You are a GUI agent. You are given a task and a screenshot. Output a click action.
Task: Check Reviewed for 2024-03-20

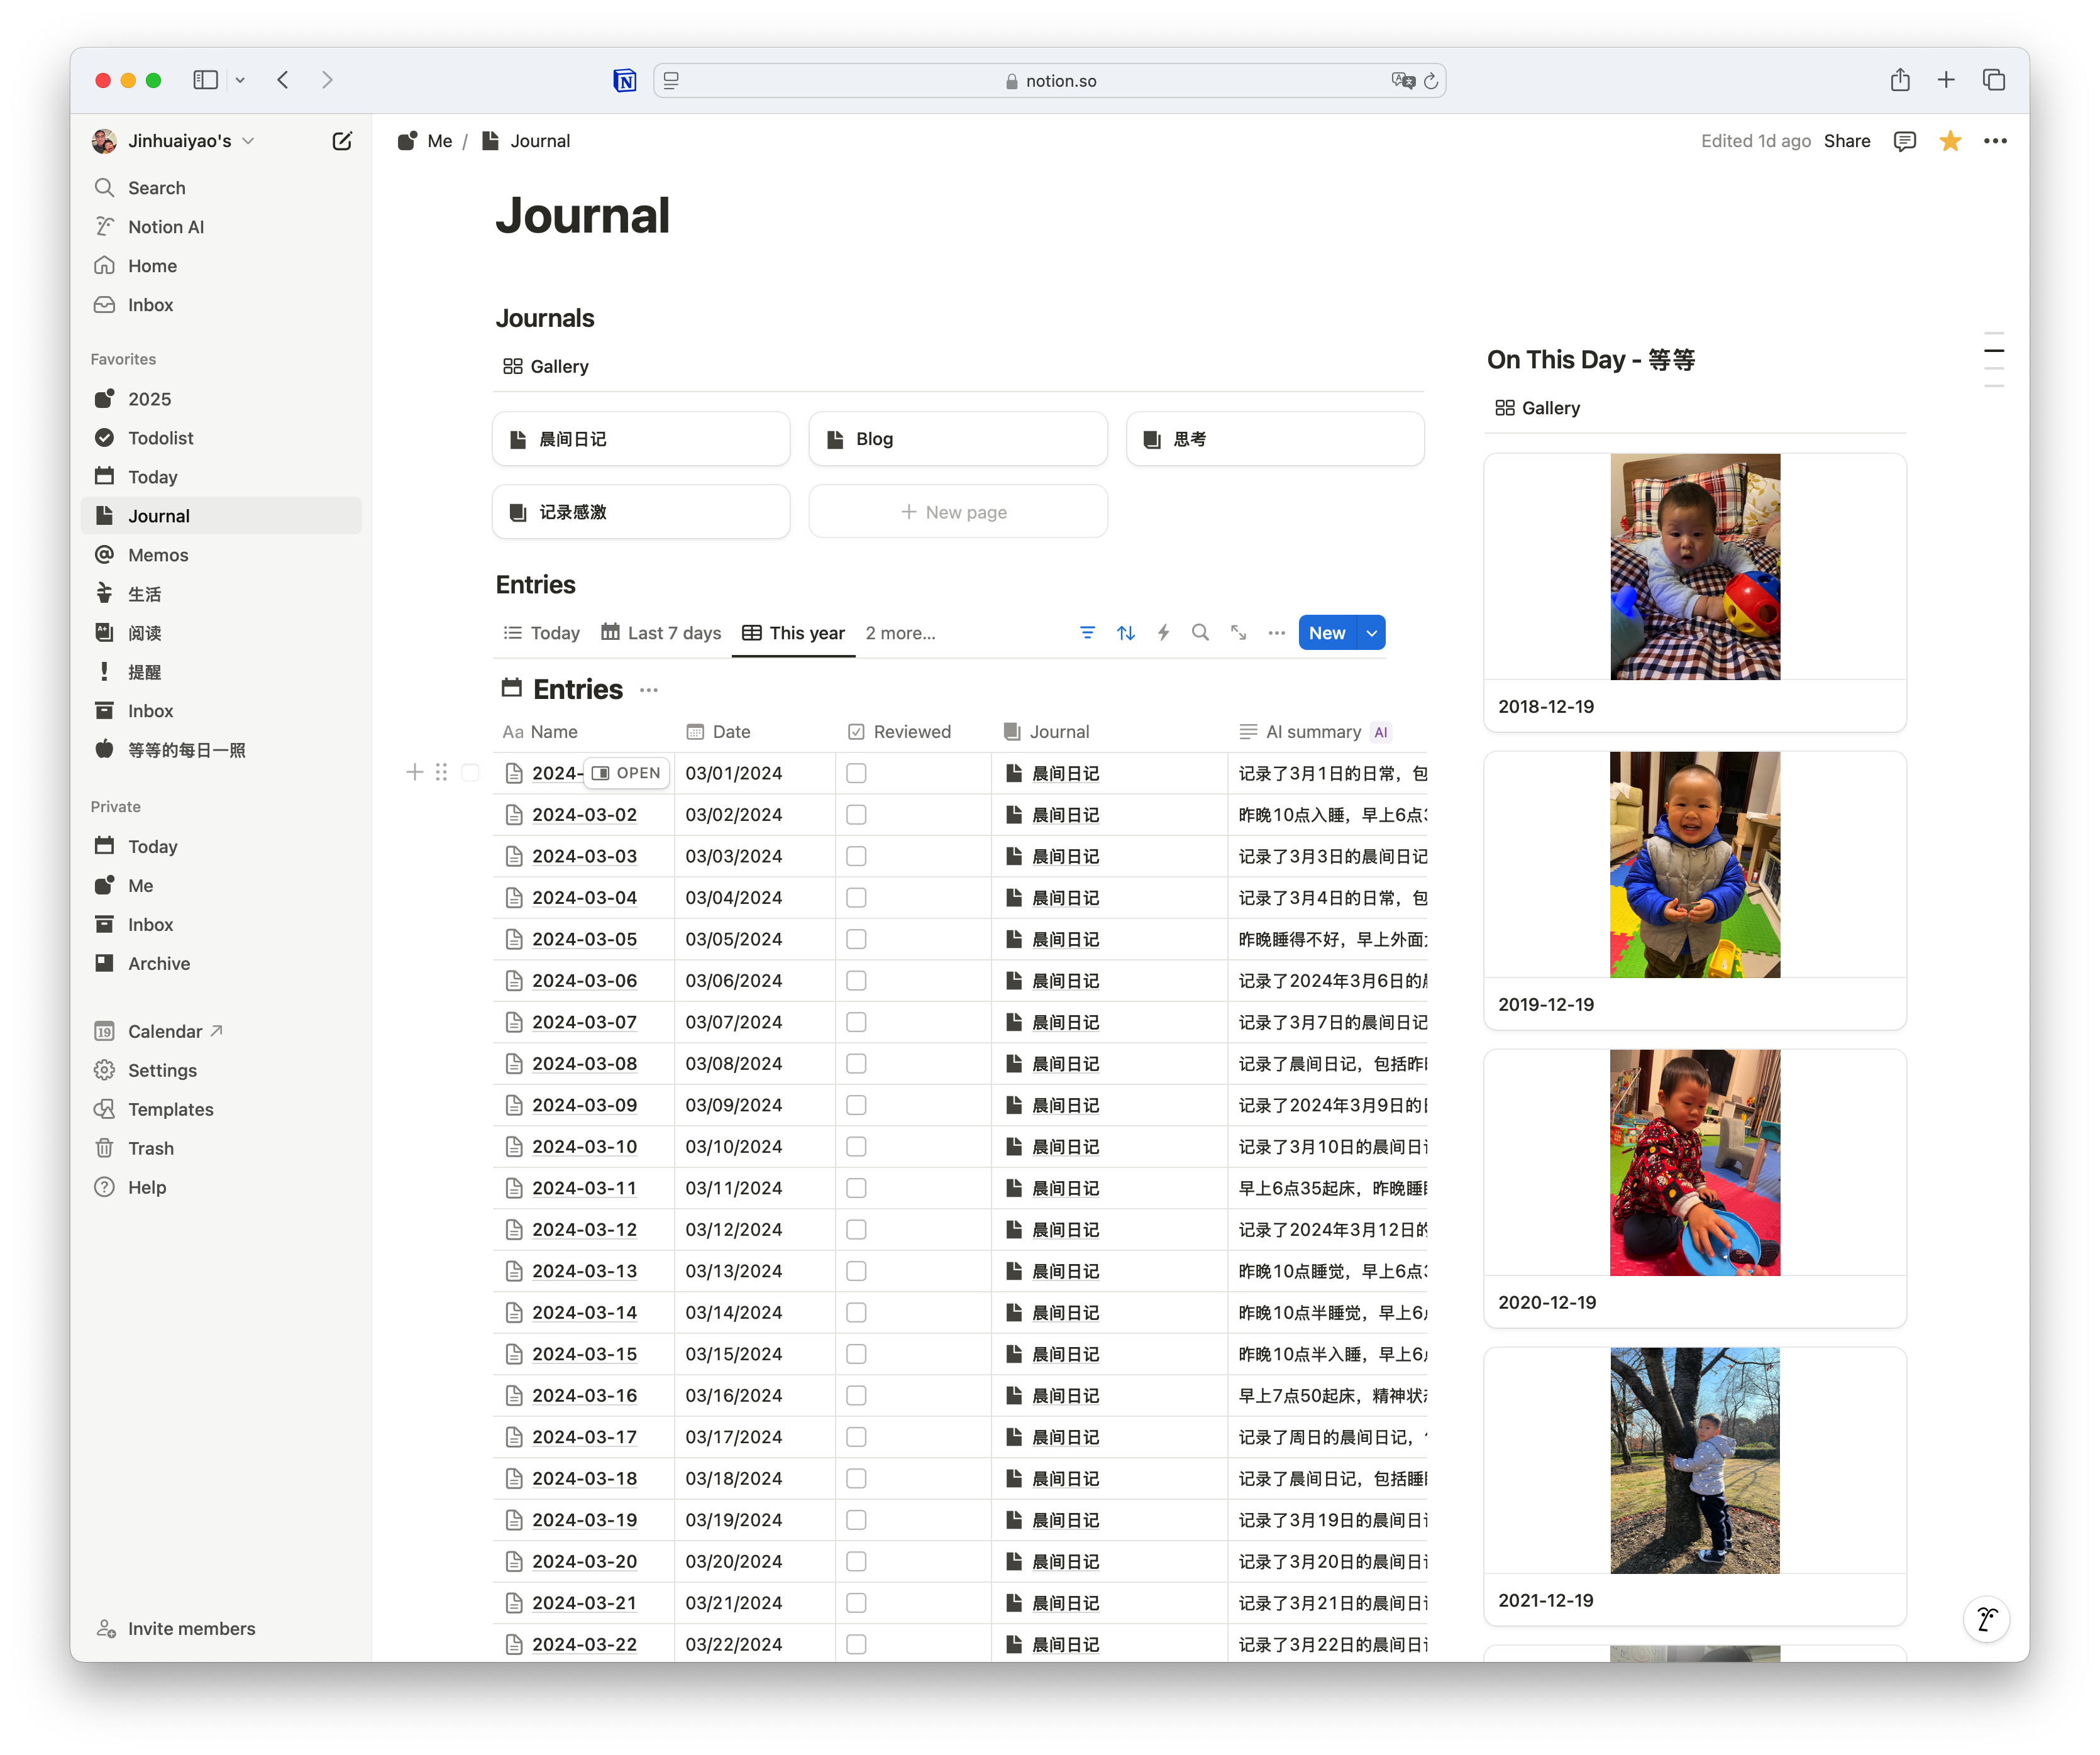pos(856,1561)
